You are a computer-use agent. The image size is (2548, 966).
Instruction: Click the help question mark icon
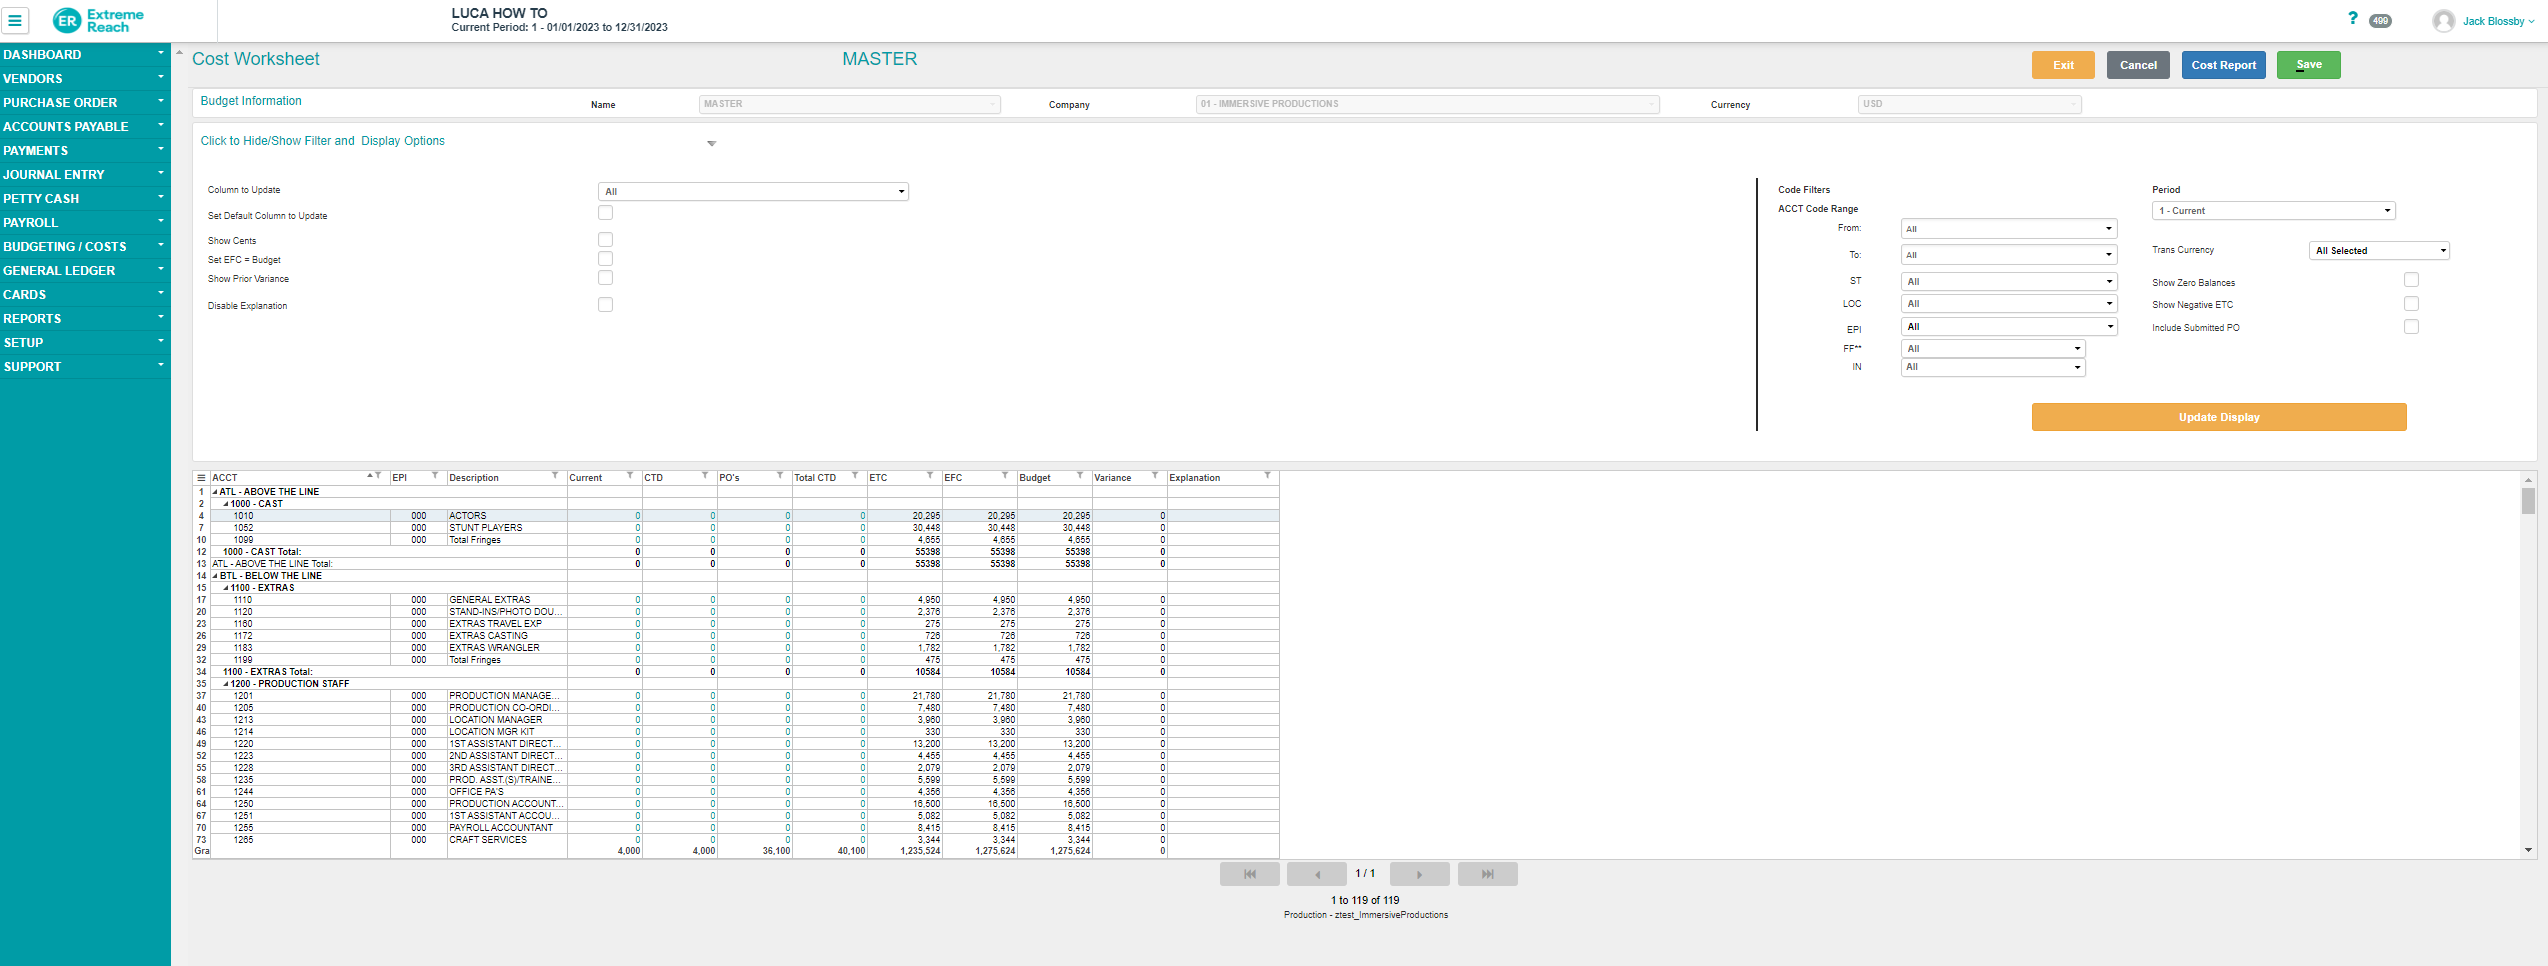click(2352, 18)
